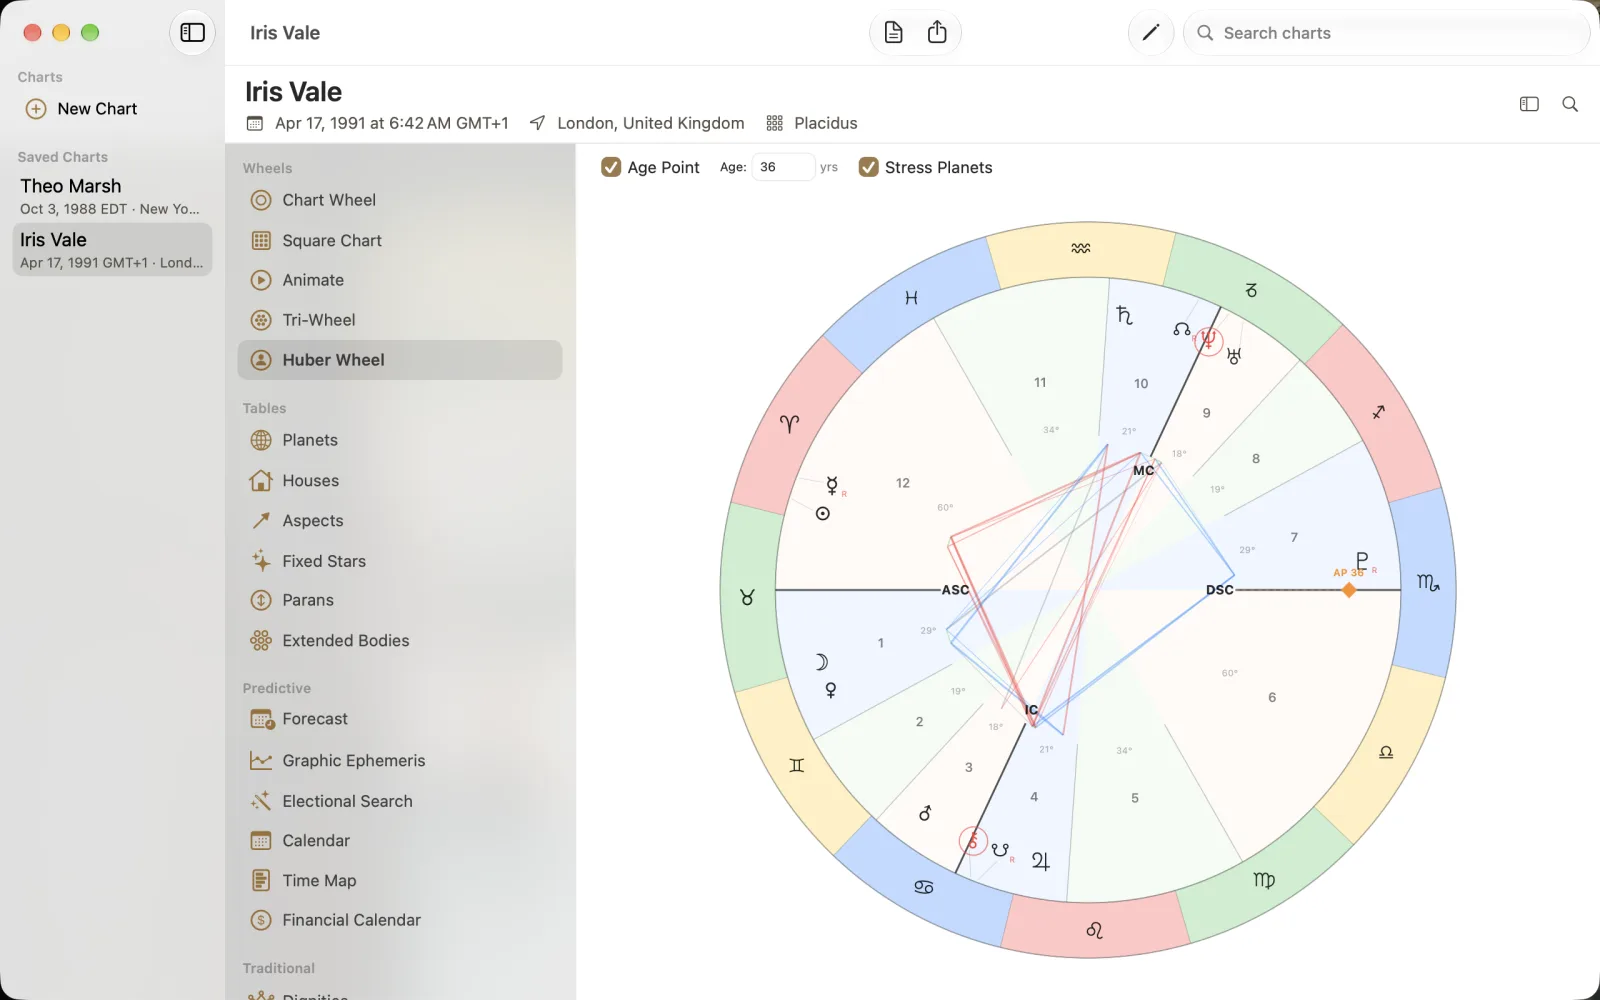Open the Houses table
Viewport: 1600px width, 1000px height.
[x=400, y=480]
